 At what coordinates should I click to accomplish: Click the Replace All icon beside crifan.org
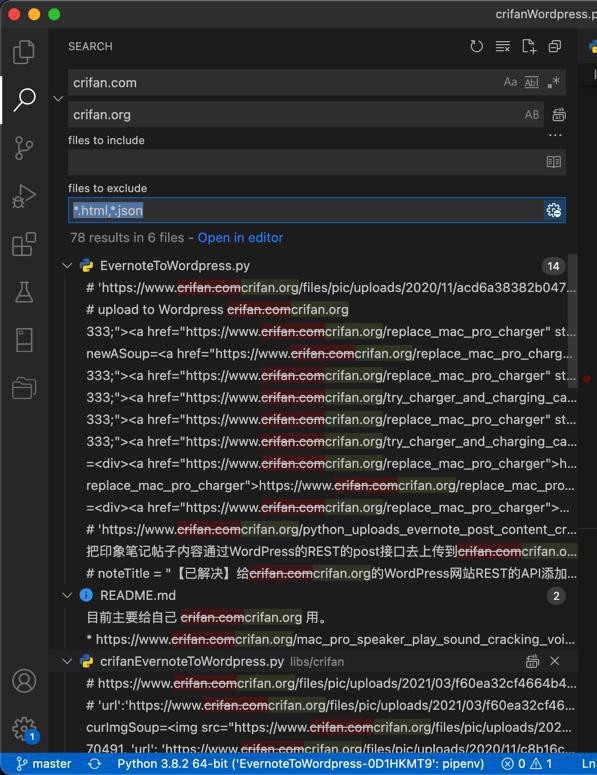(x=559, y=115)
